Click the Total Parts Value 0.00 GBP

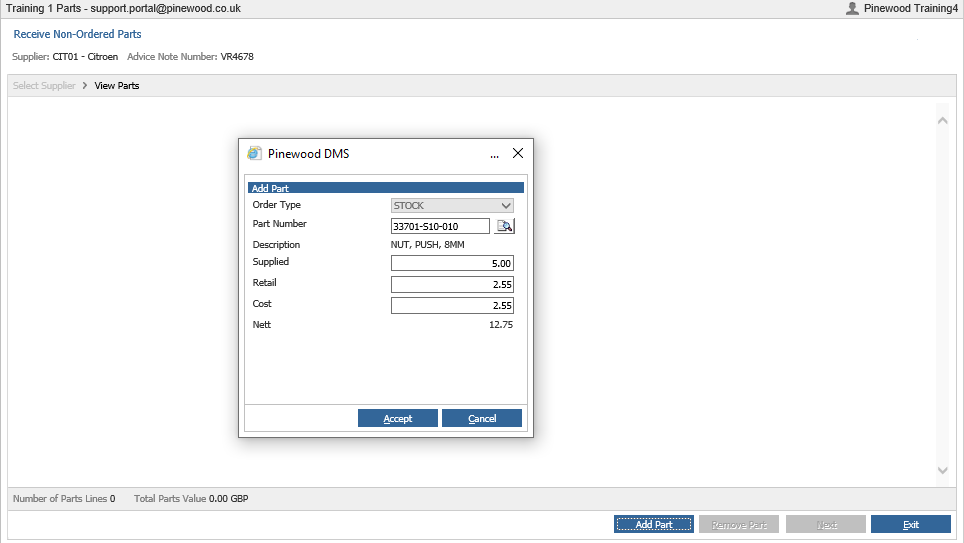point(191,499)
